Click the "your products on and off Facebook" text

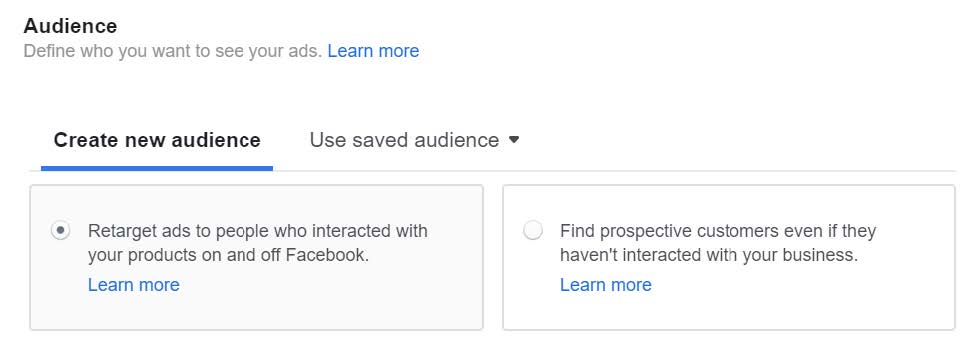point(228,255)
